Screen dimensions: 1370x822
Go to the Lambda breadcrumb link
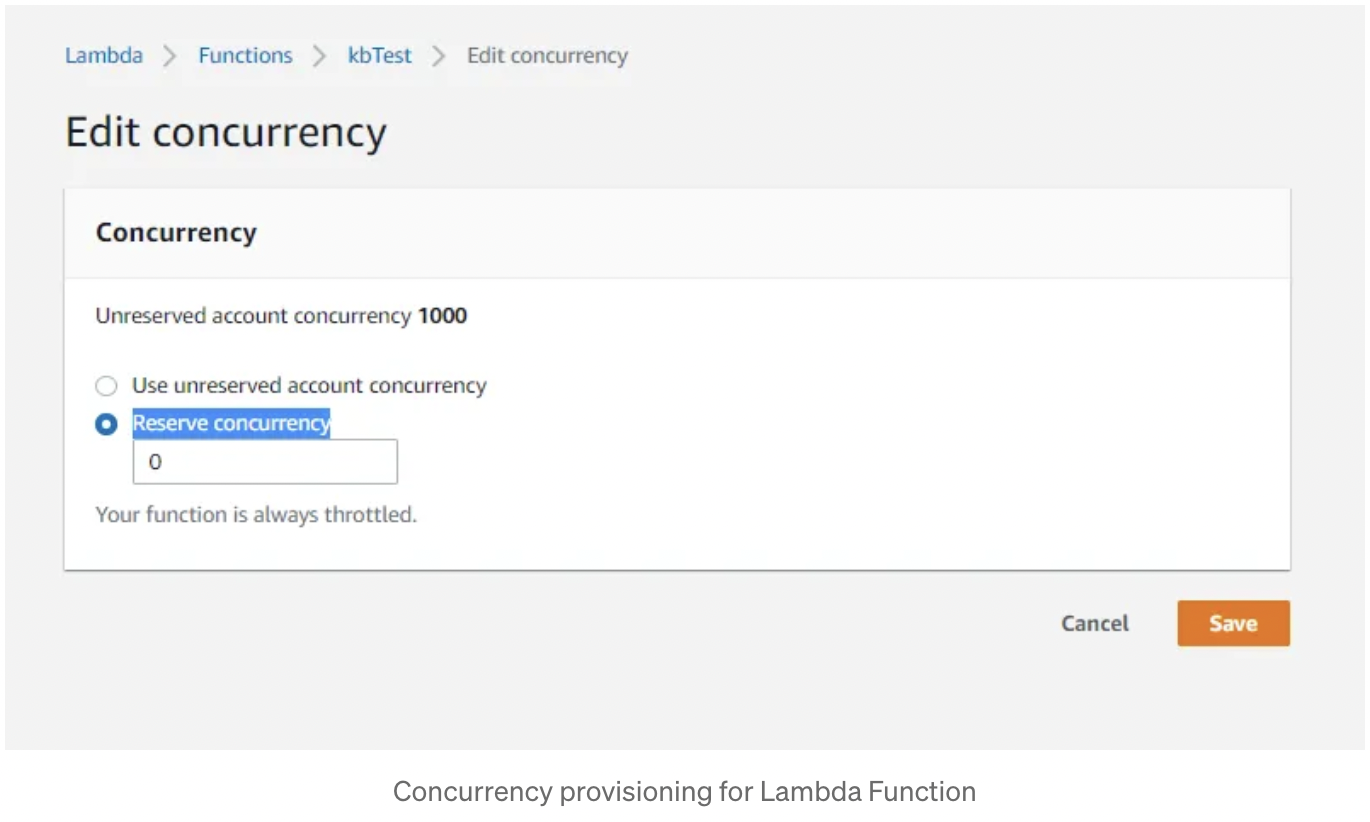(x=104, y=56)
